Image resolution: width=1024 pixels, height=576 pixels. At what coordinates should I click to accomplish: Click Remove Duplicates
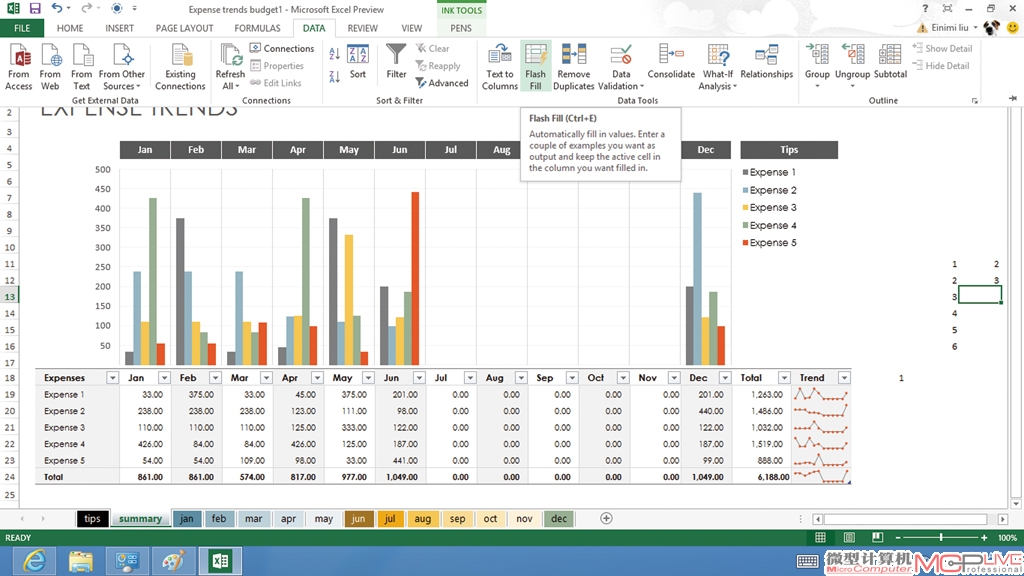coord(573,67)
